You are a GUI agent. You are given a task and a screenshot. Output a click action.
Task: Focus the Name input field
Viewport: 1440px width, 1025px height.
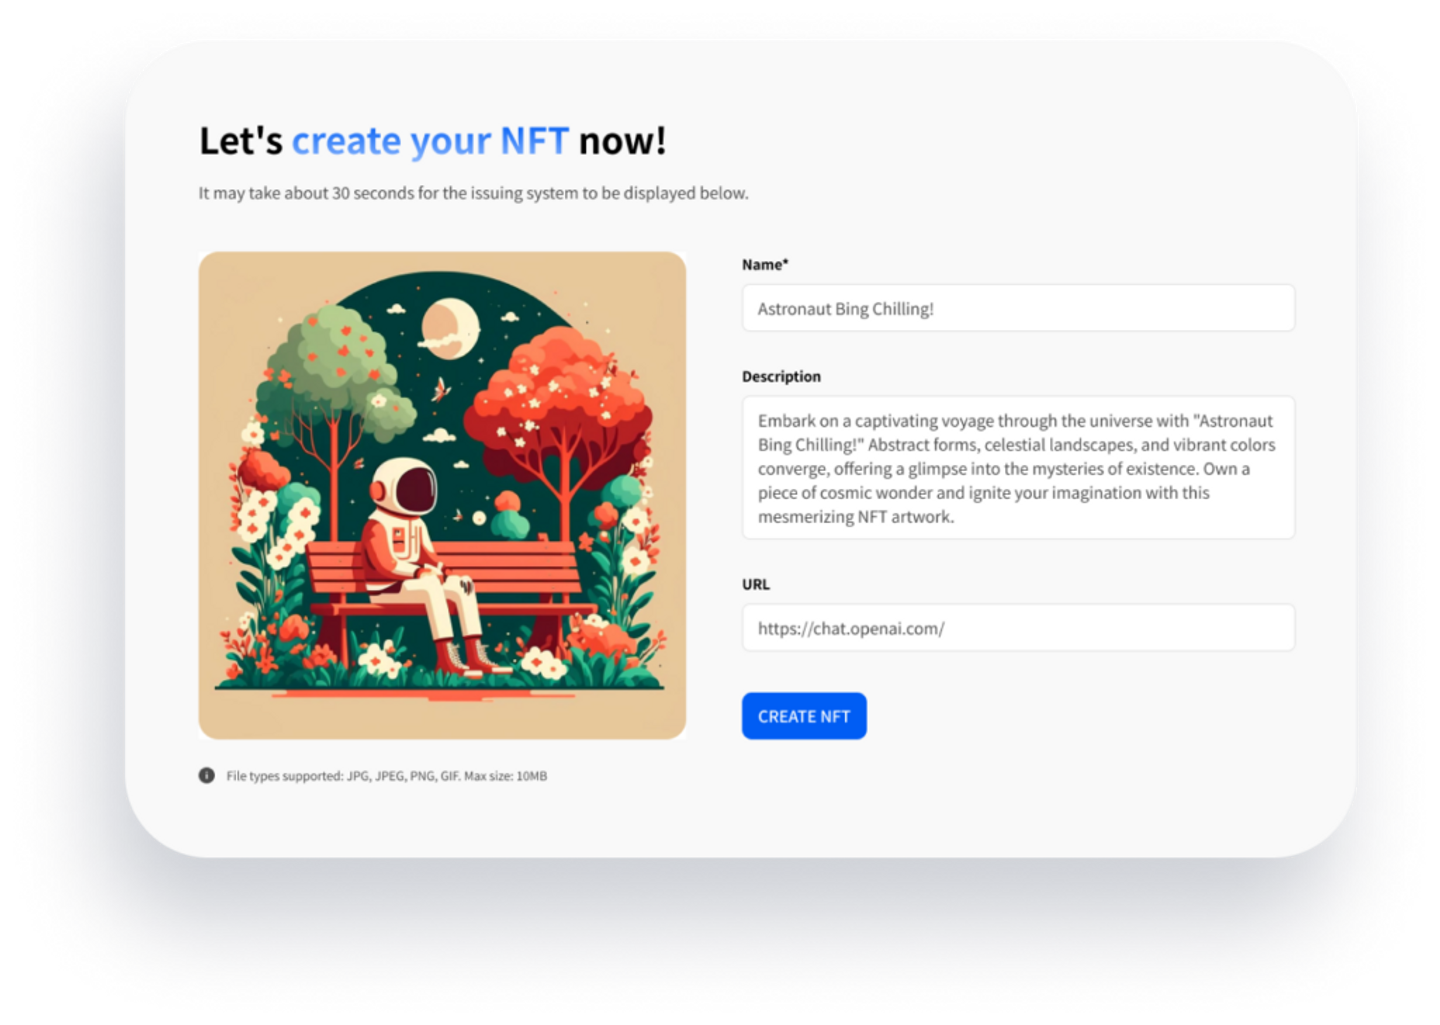pos(1018,308)
